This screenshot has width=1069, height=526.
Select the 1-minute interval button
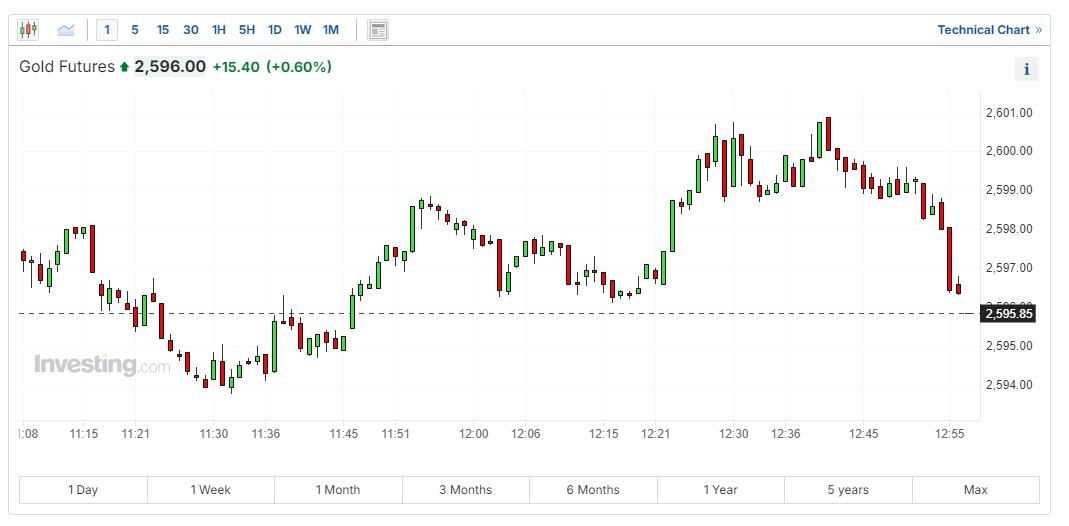(x=107, y=30)
